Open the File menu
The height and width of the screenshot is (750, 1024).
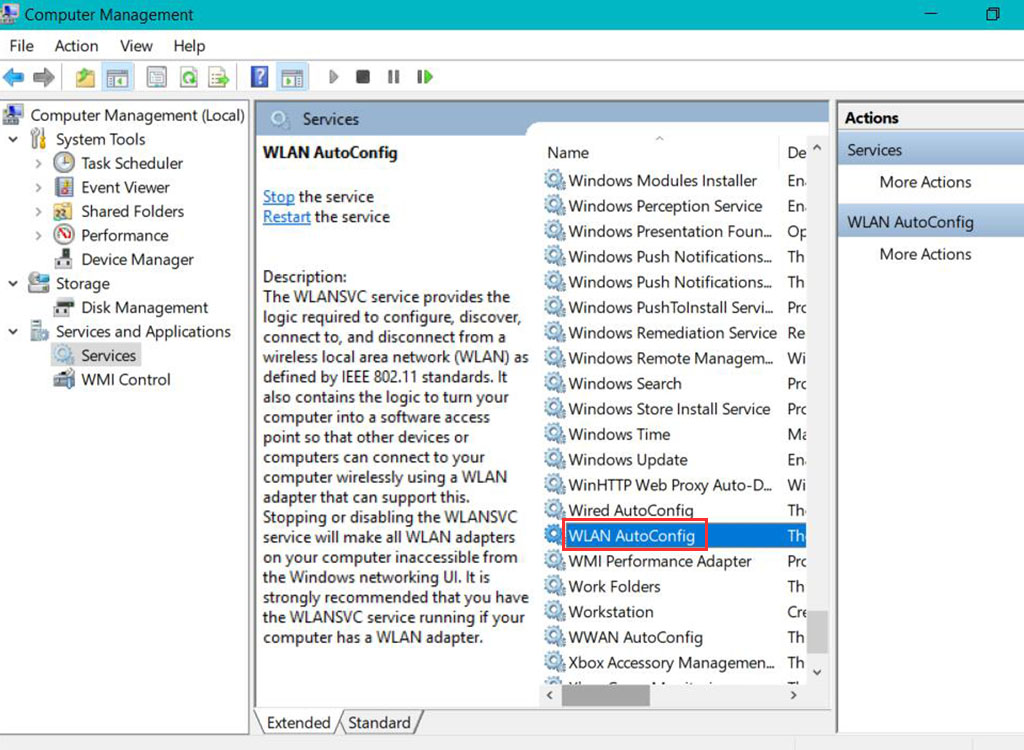click(22, 46)
